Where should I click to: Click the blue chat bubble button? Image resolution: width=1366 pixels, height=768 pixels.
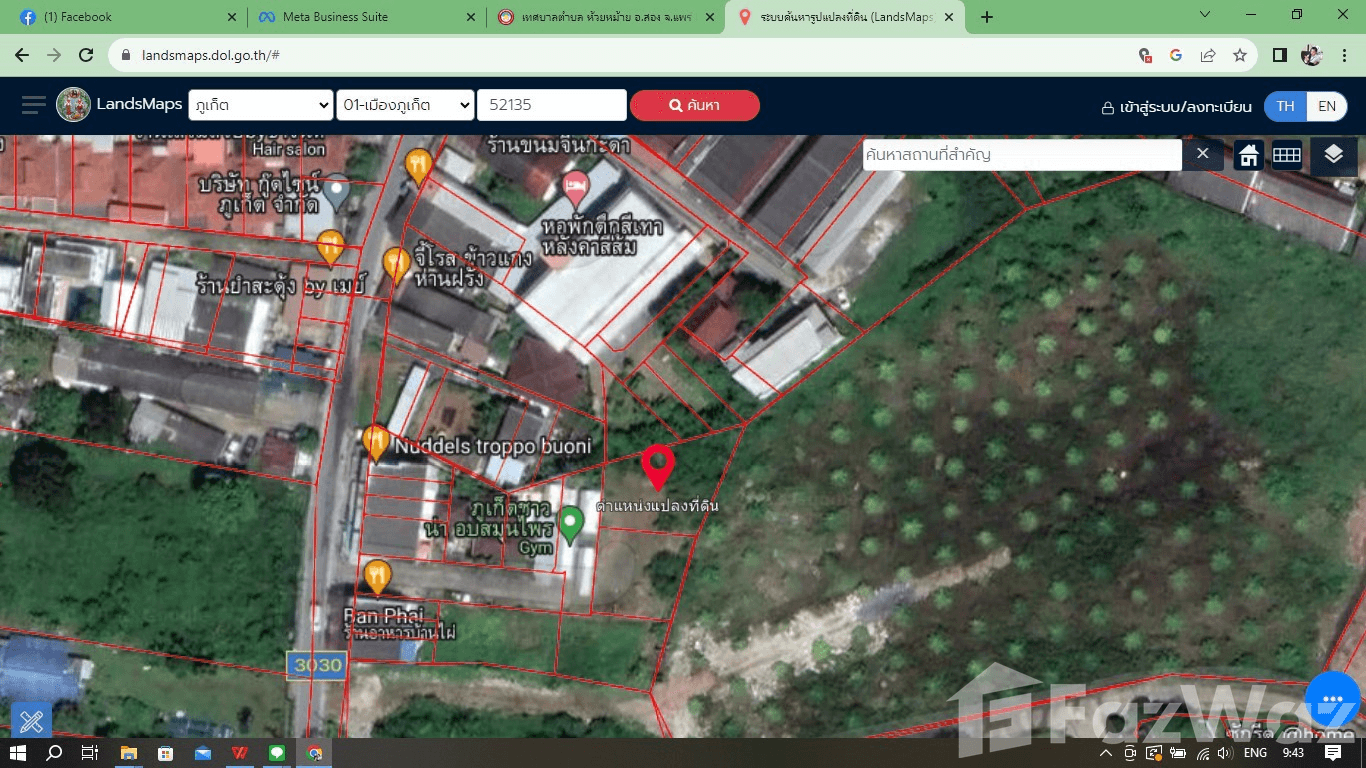(x=1332, y=700)
